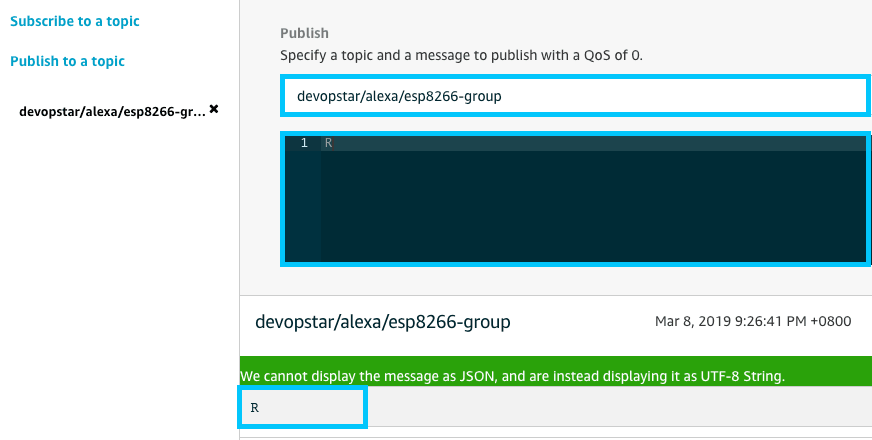The width and height of the screenshot is (872, 440).
Task: Click the Publish section heading
Action: click(x=304, y=33)
